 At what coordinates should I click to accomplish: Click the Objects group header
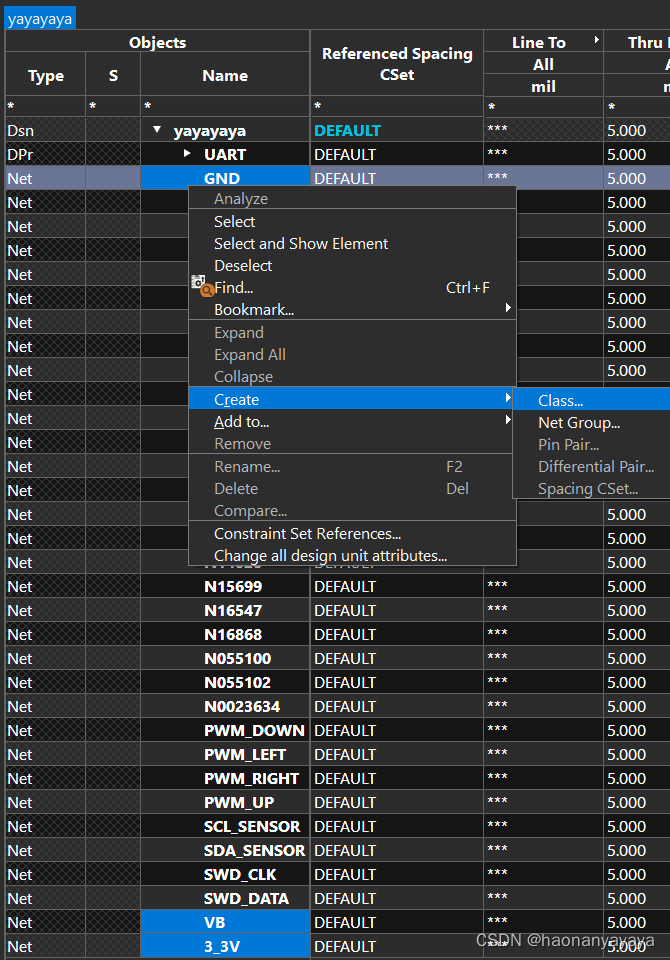[157, 42]
